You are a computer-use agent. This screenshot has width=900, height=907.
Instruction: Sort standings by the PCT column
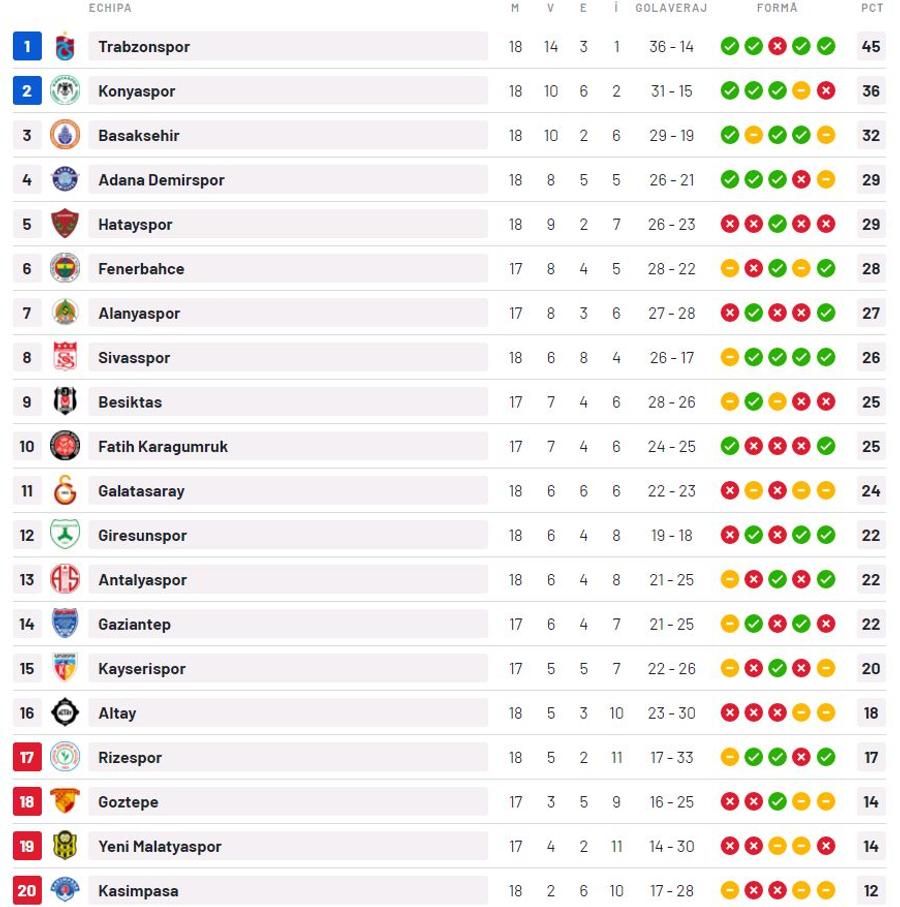(x=872, y=8)
